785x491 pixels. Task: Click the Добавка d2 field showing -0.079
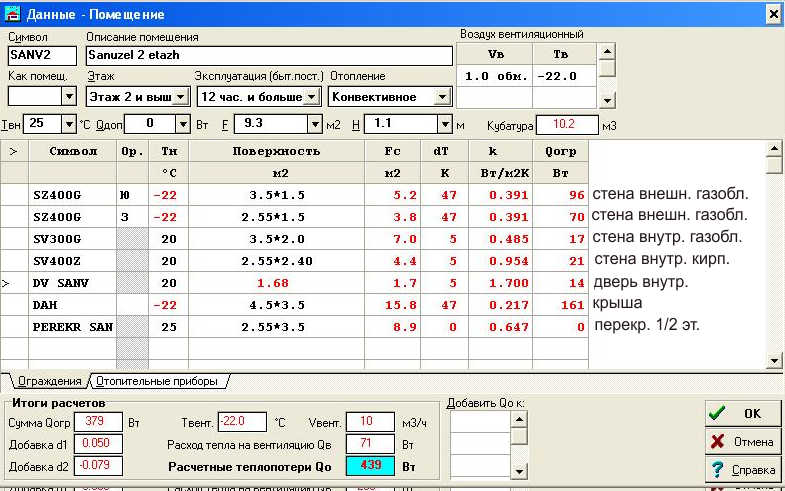click(x=98, y=465)
